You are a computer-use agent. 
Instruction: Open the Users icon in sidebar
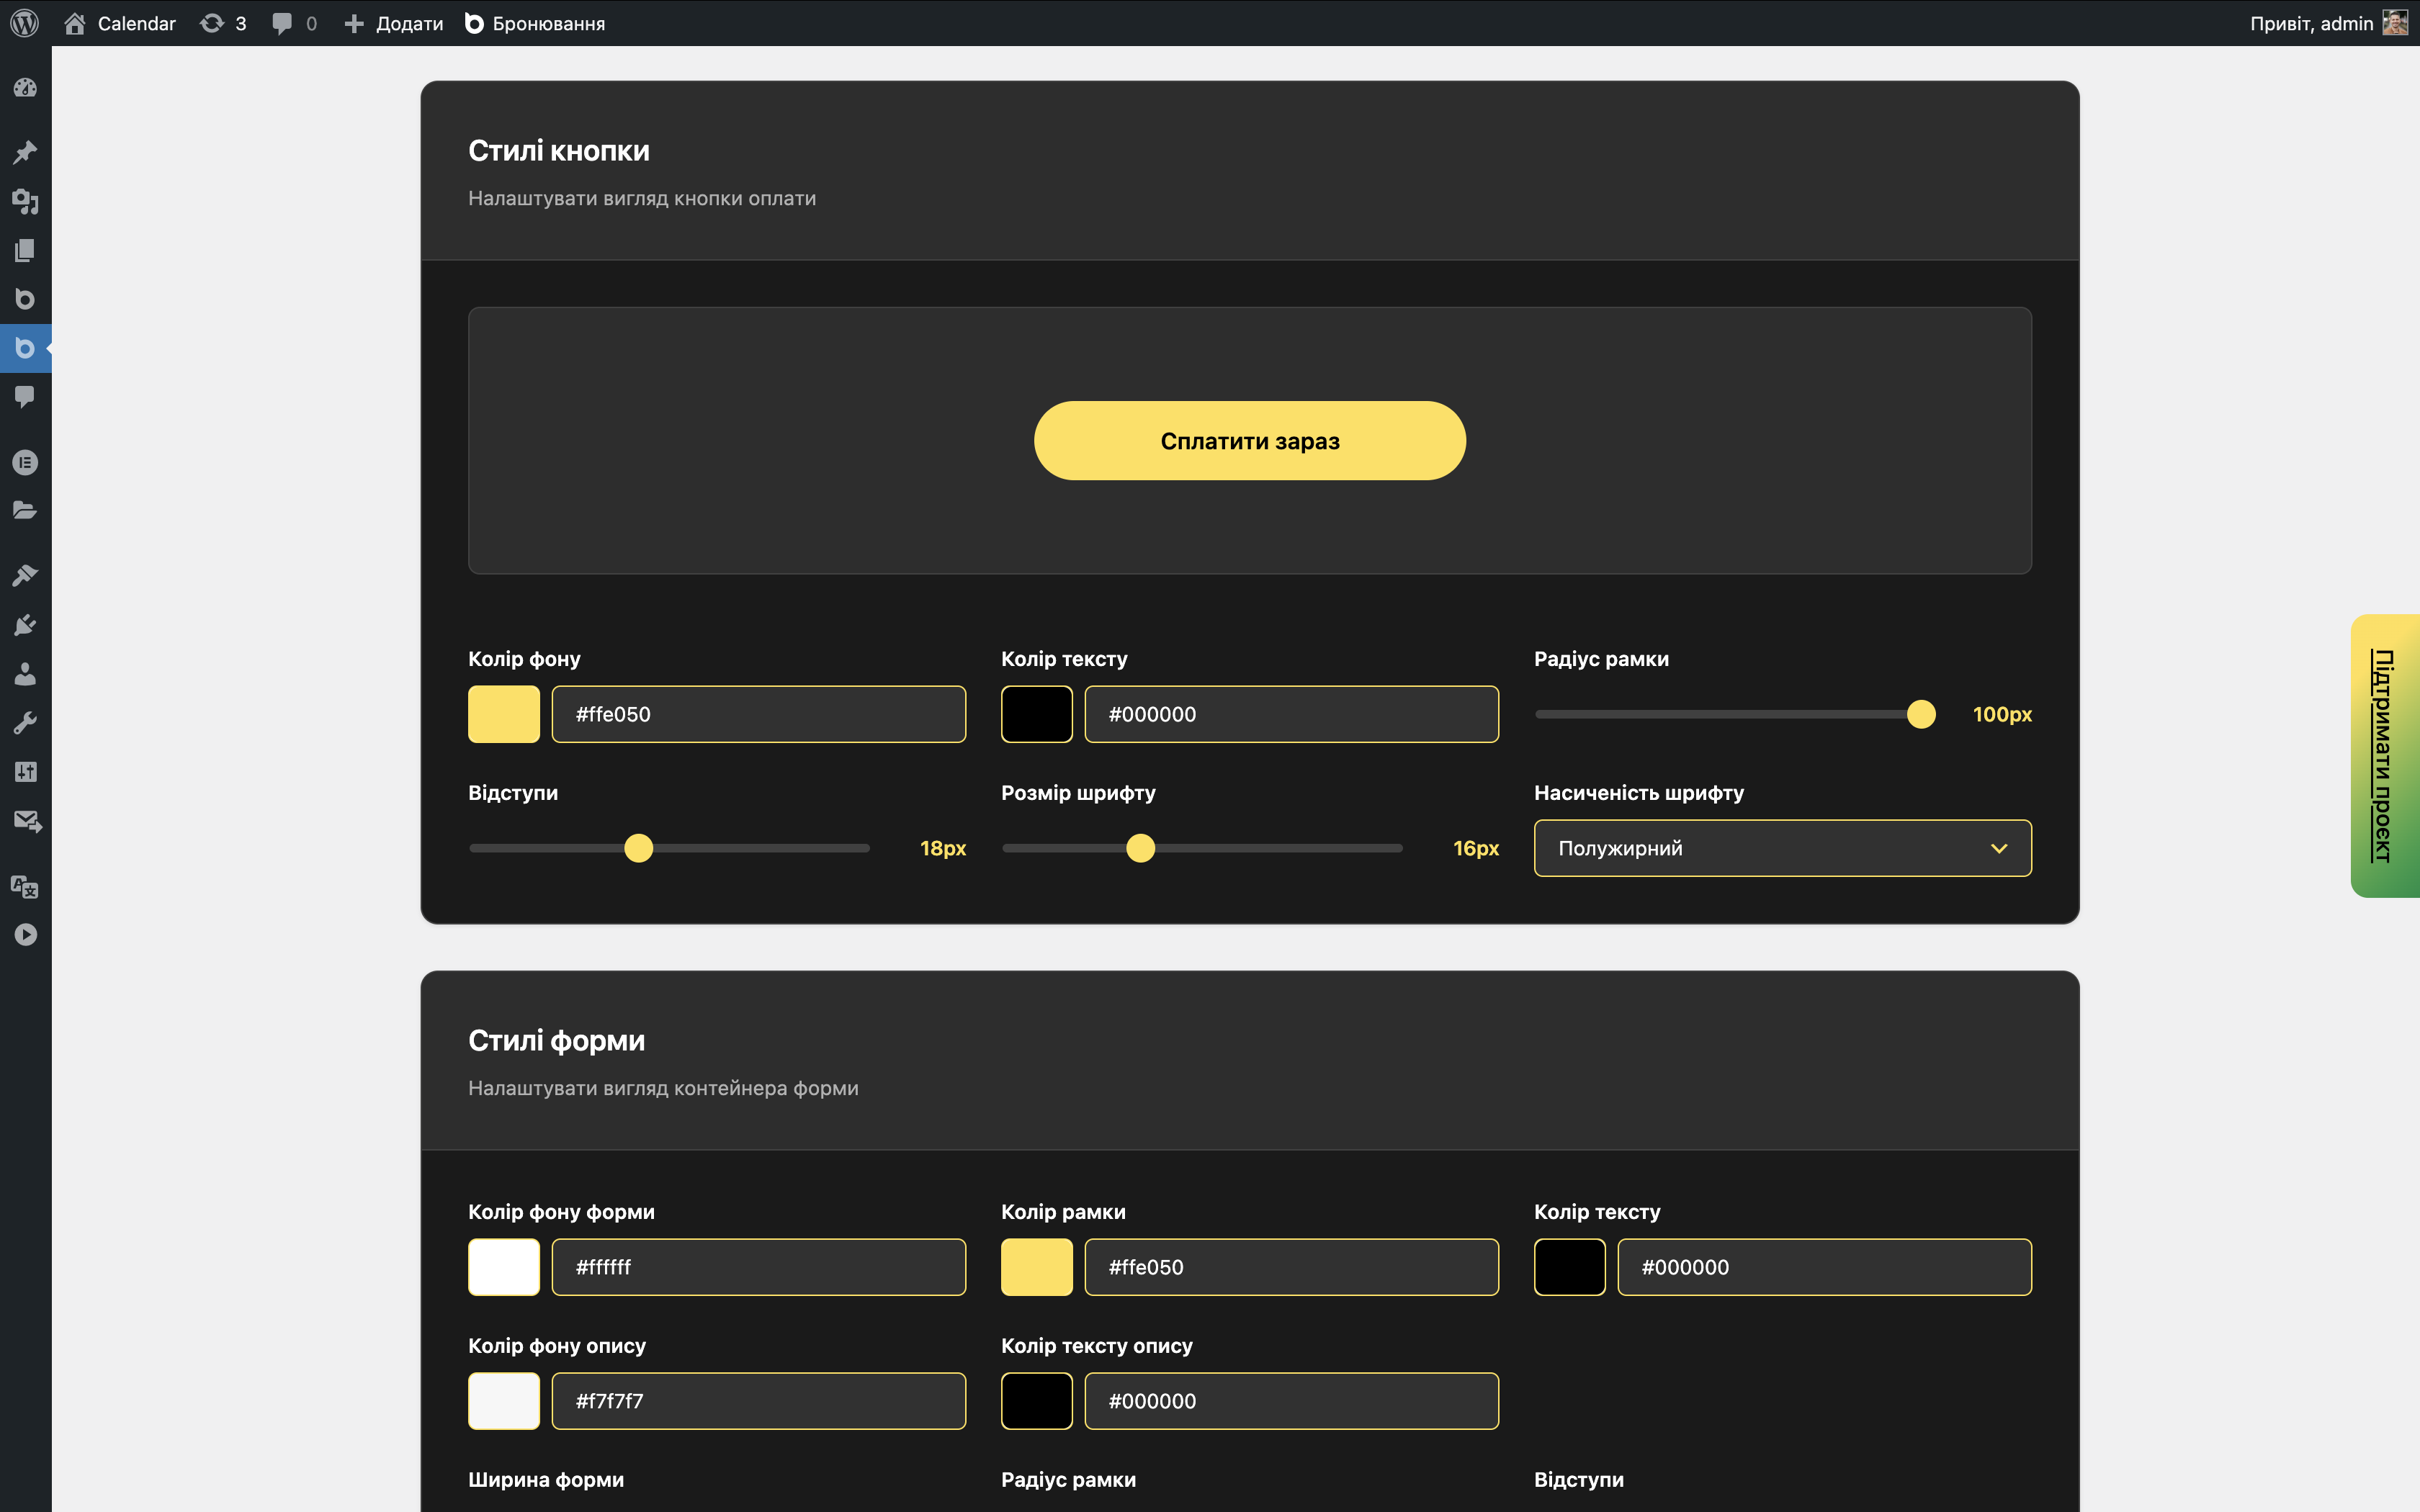click(25, 672)
